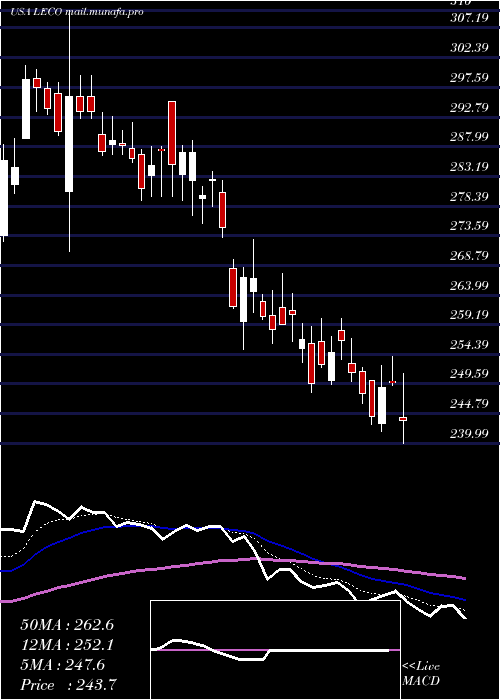Click the MACD inset chart box
The width and height of the screenshot is (500, 700).
(275, 650)
